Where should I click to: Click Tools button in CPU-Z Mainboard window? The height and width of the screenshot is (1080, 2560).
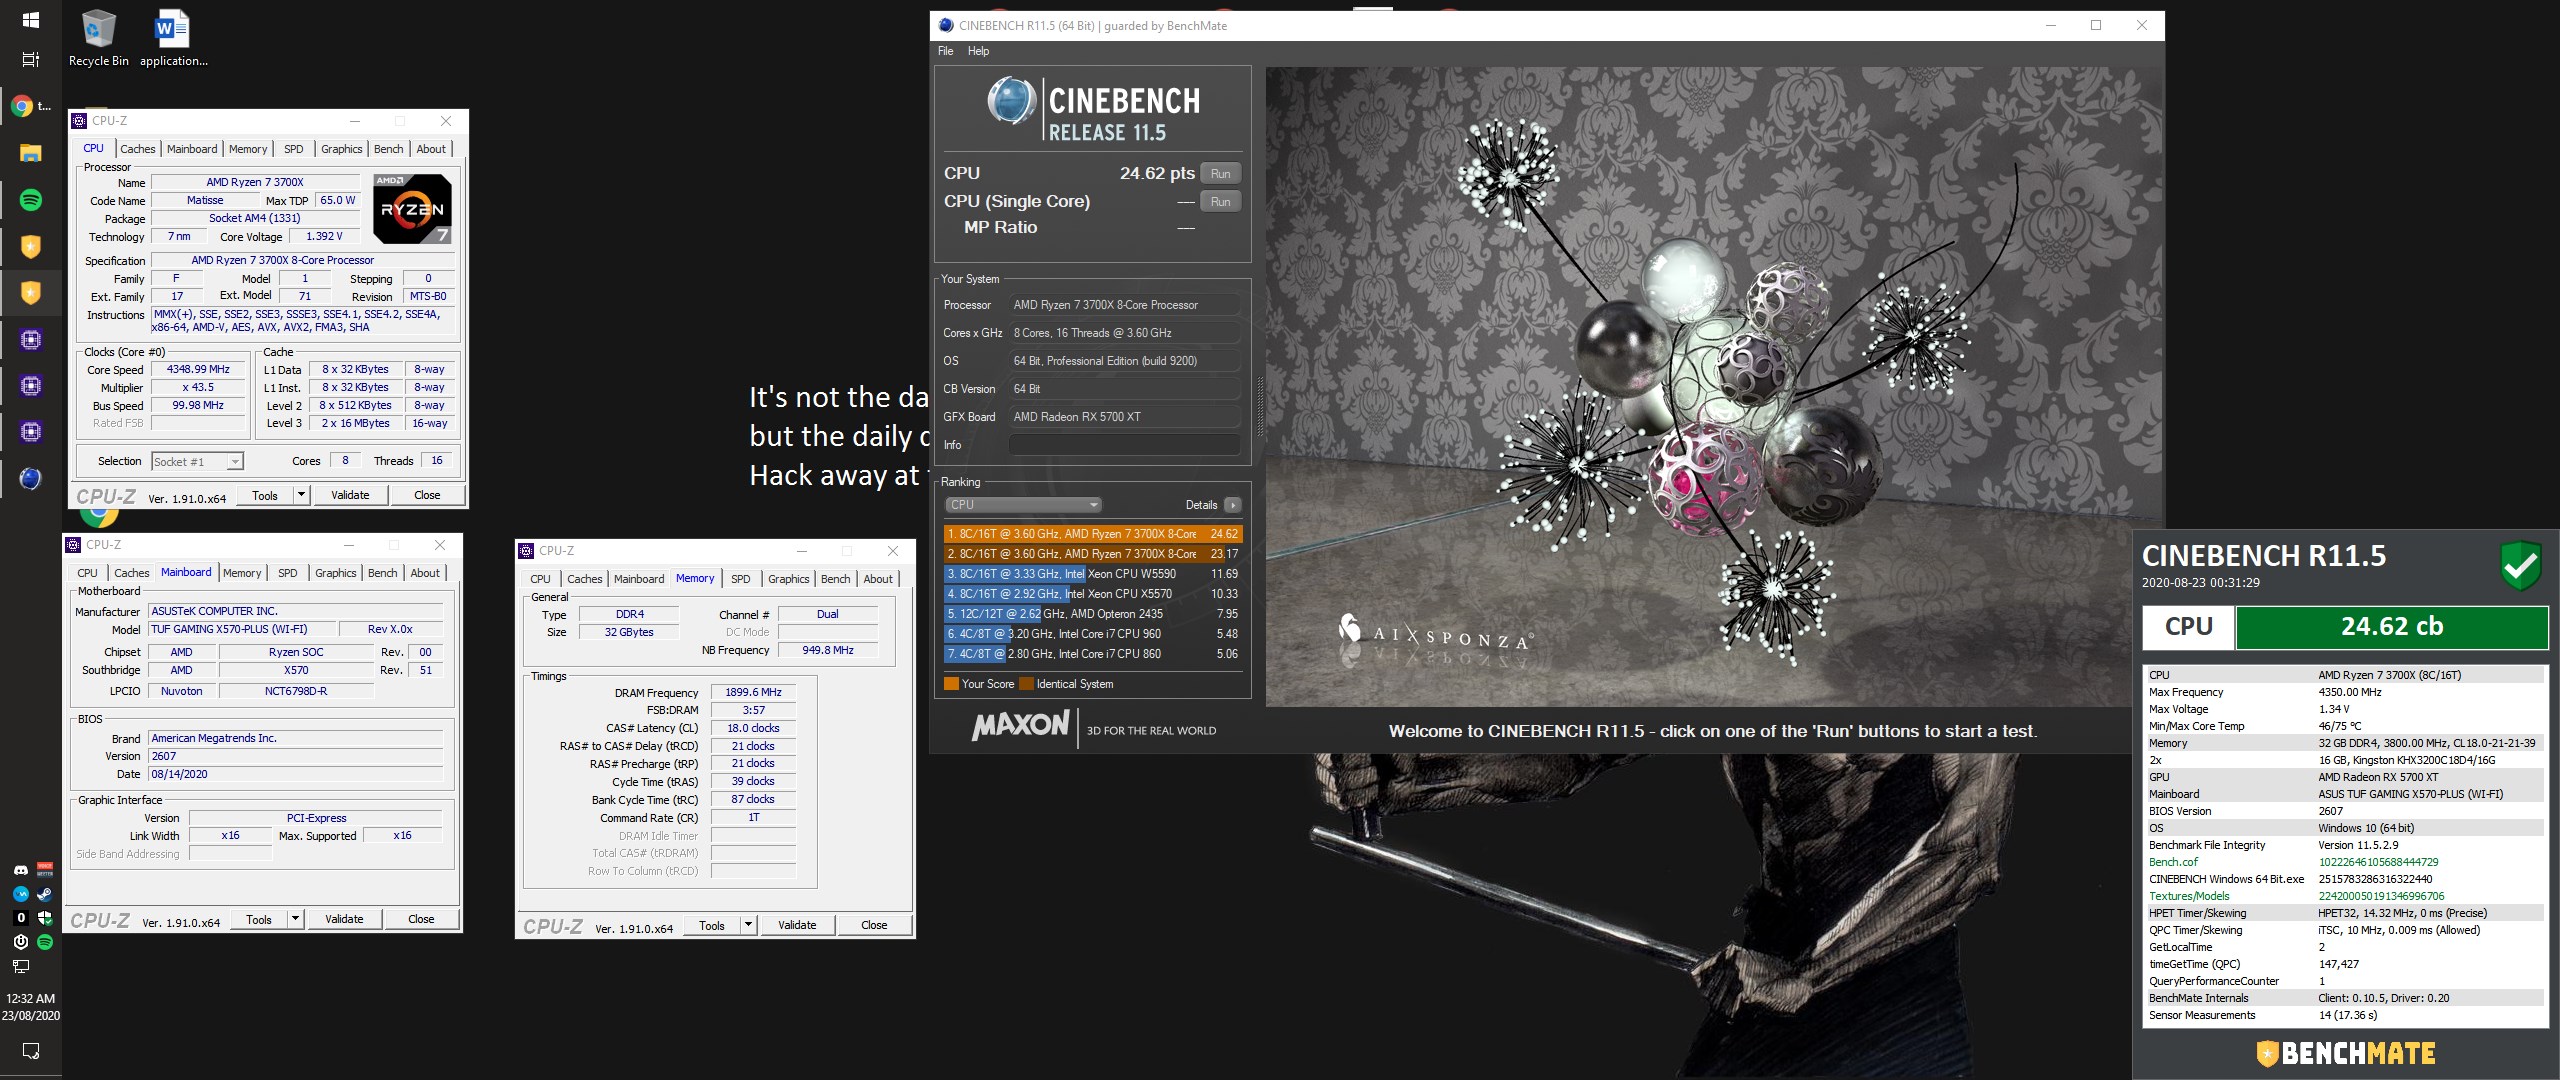click(x=259, y=919)
